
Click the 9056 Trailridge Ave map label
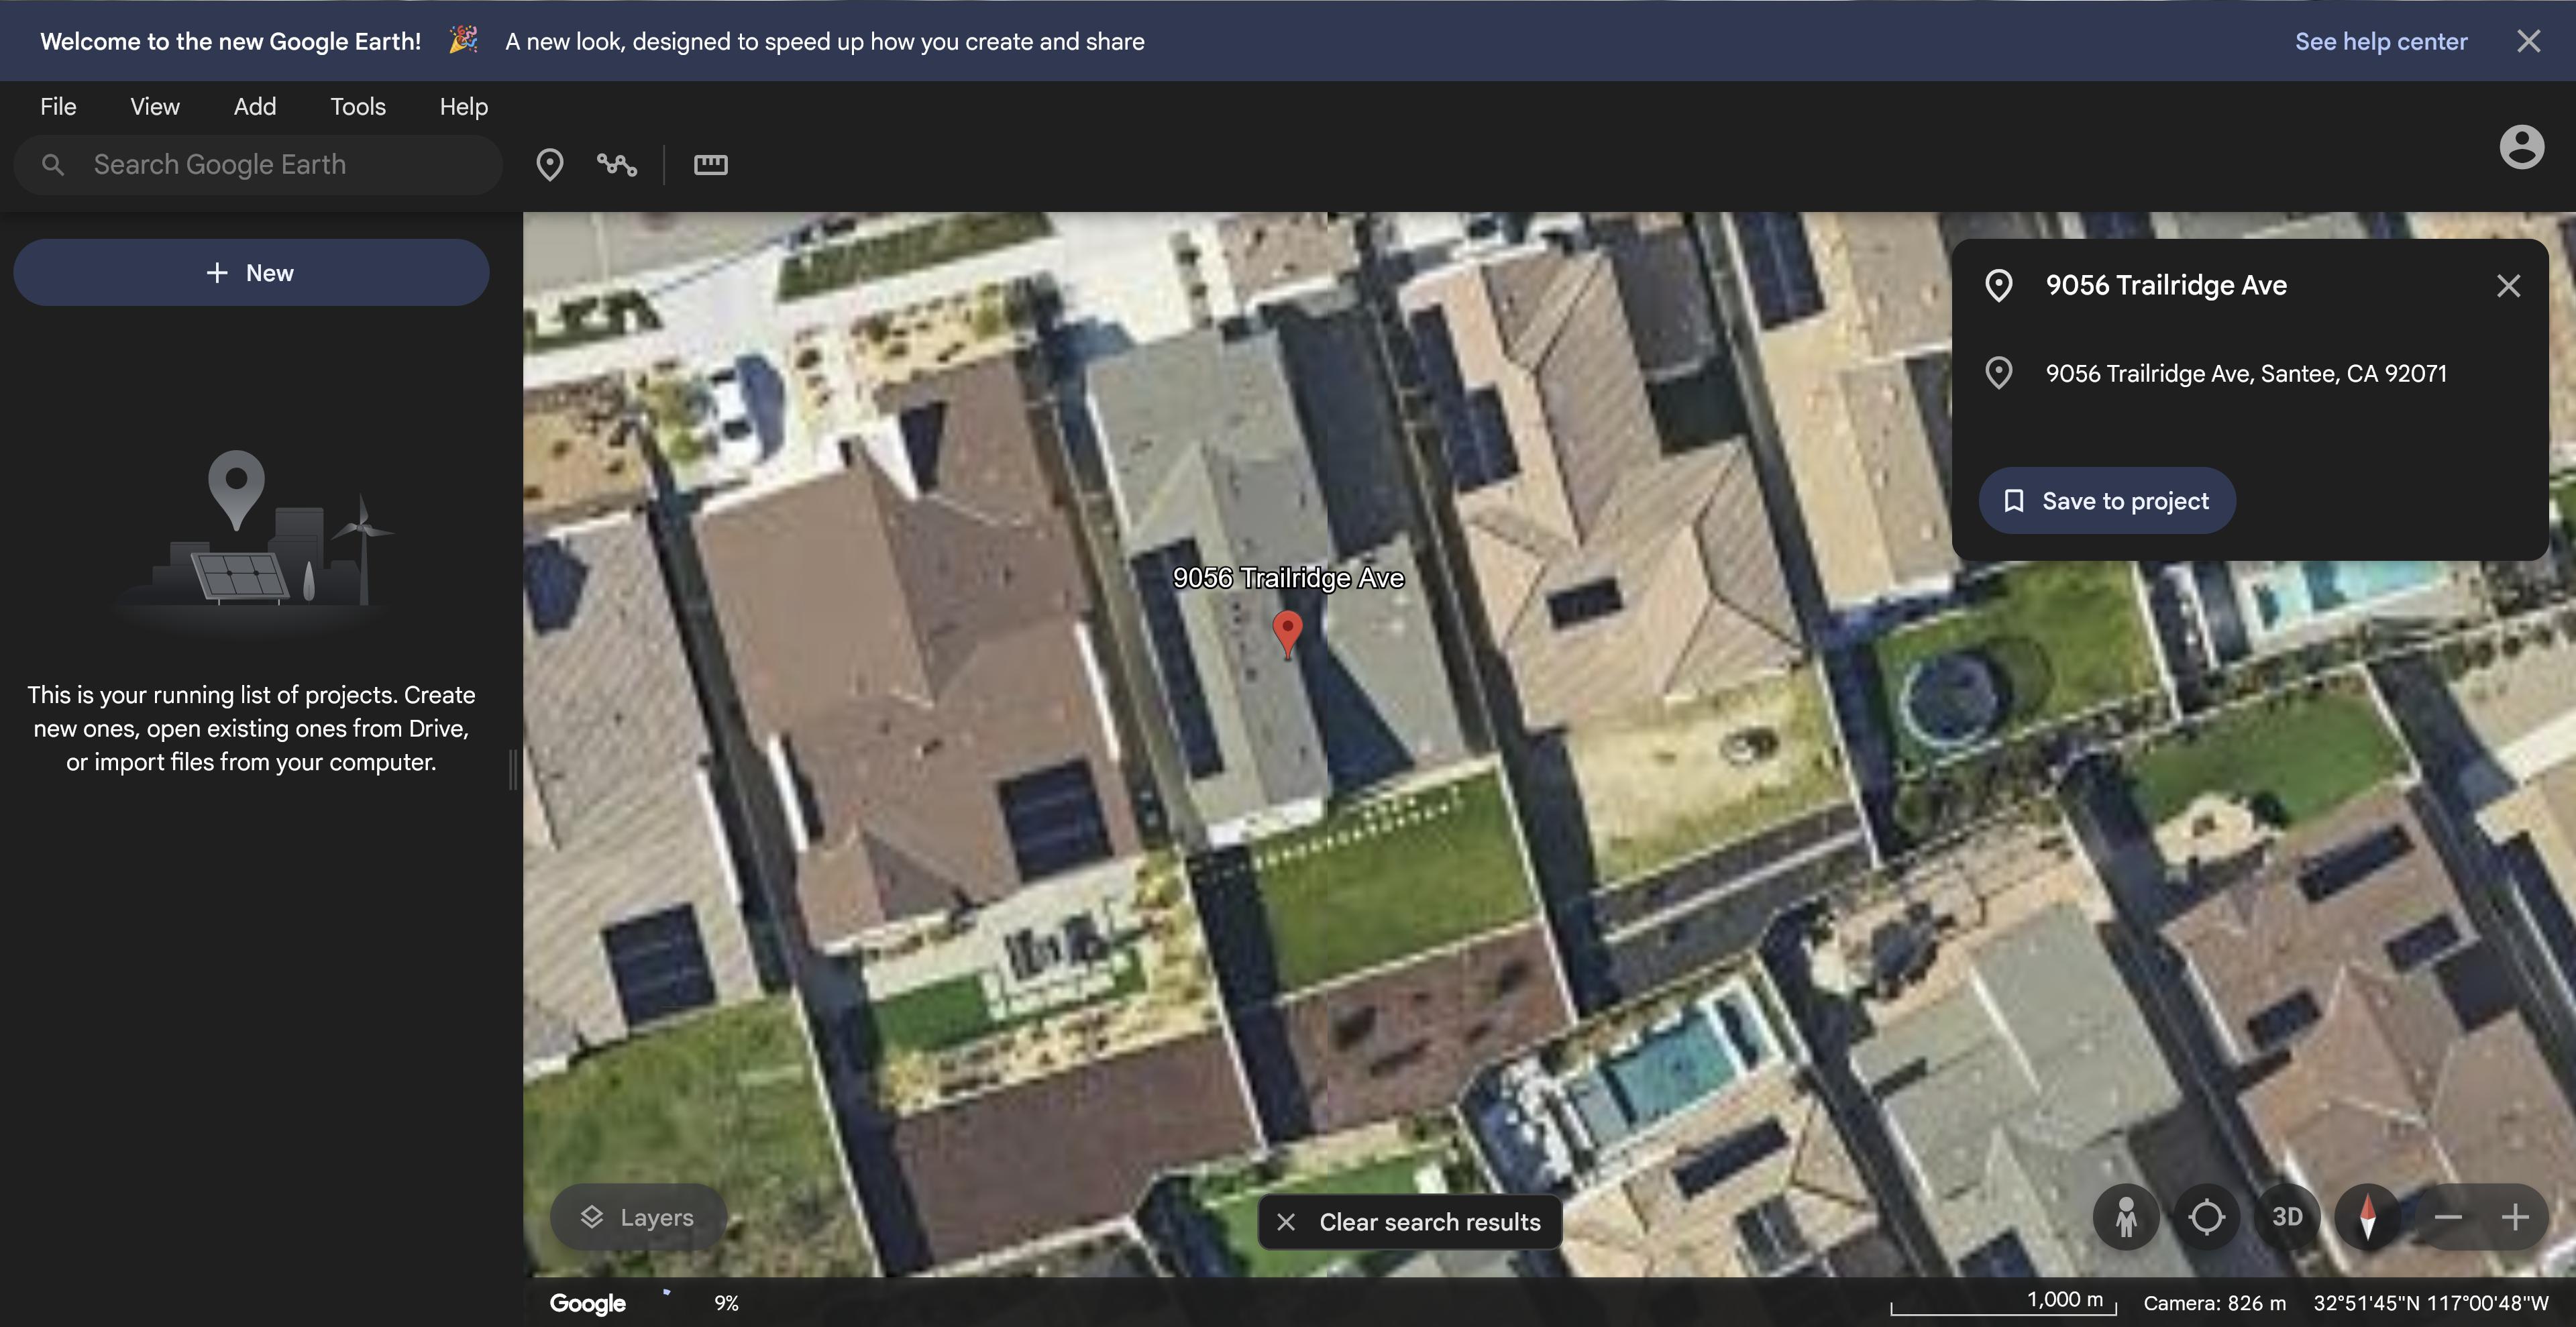point(1288,578)
